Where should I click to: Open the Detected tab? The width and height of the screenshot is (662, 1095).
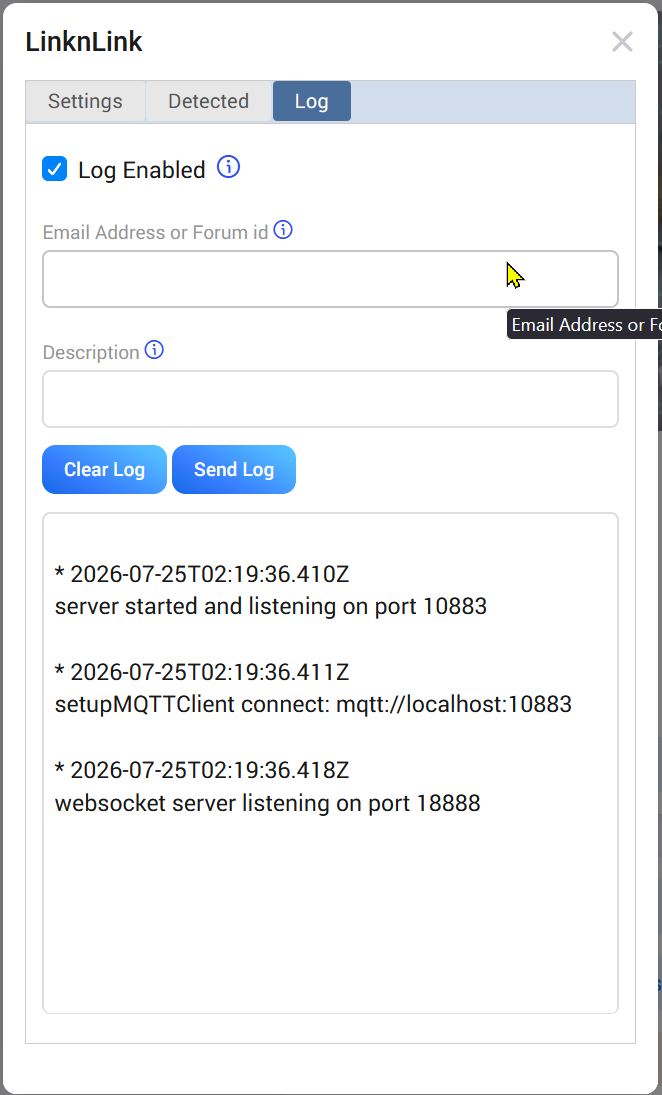click(209, 101)
